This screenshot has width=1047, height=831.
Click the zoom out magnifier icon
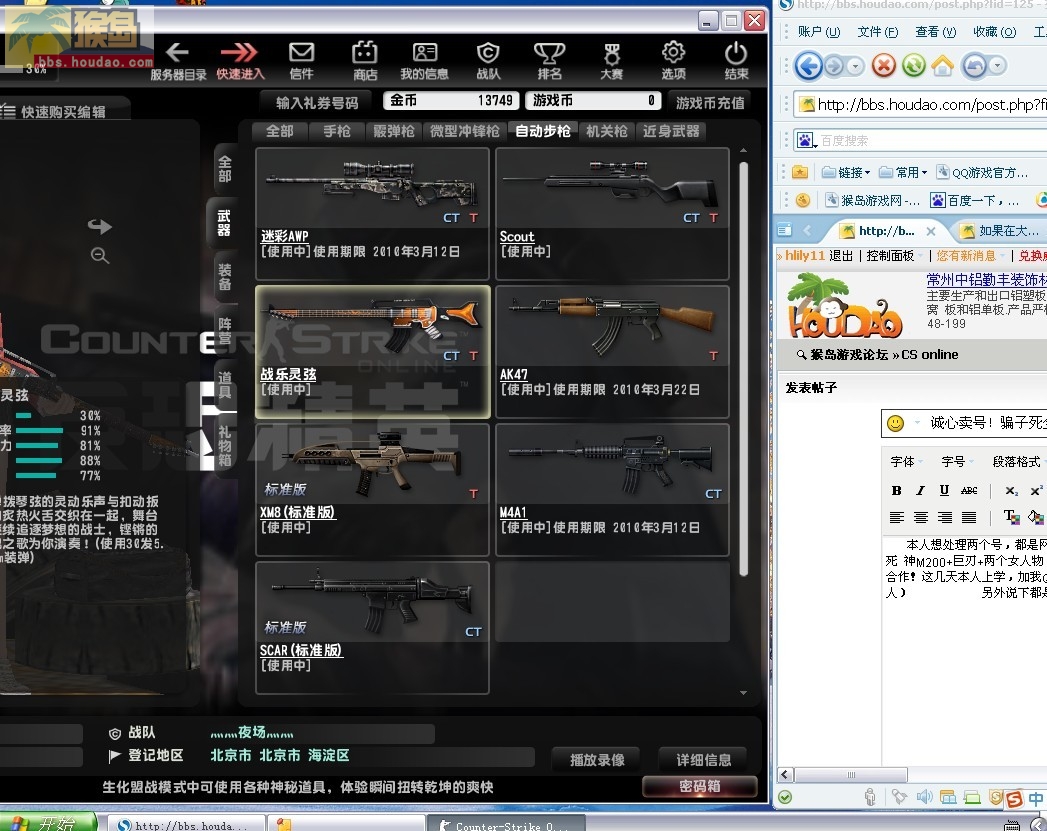click(99, 255)
